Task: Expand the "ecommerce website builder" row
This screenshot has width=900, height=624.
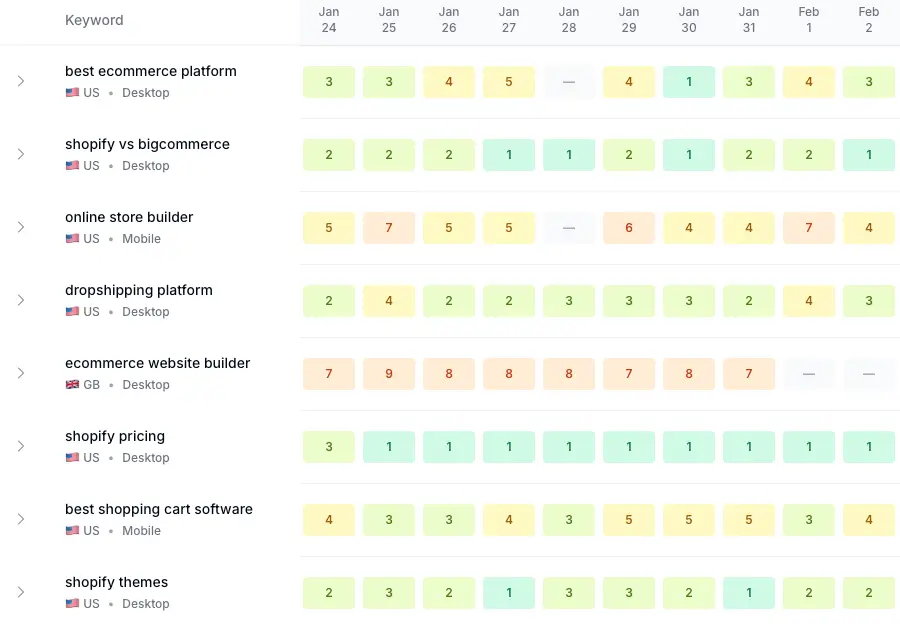Action: tap(22, 374)
